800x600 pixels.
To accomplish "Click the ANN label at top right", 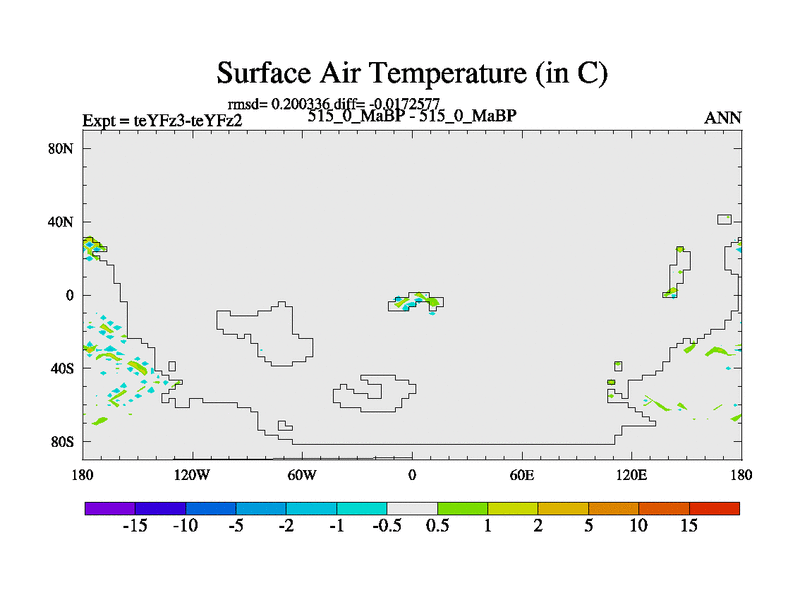I will point(723,118).
